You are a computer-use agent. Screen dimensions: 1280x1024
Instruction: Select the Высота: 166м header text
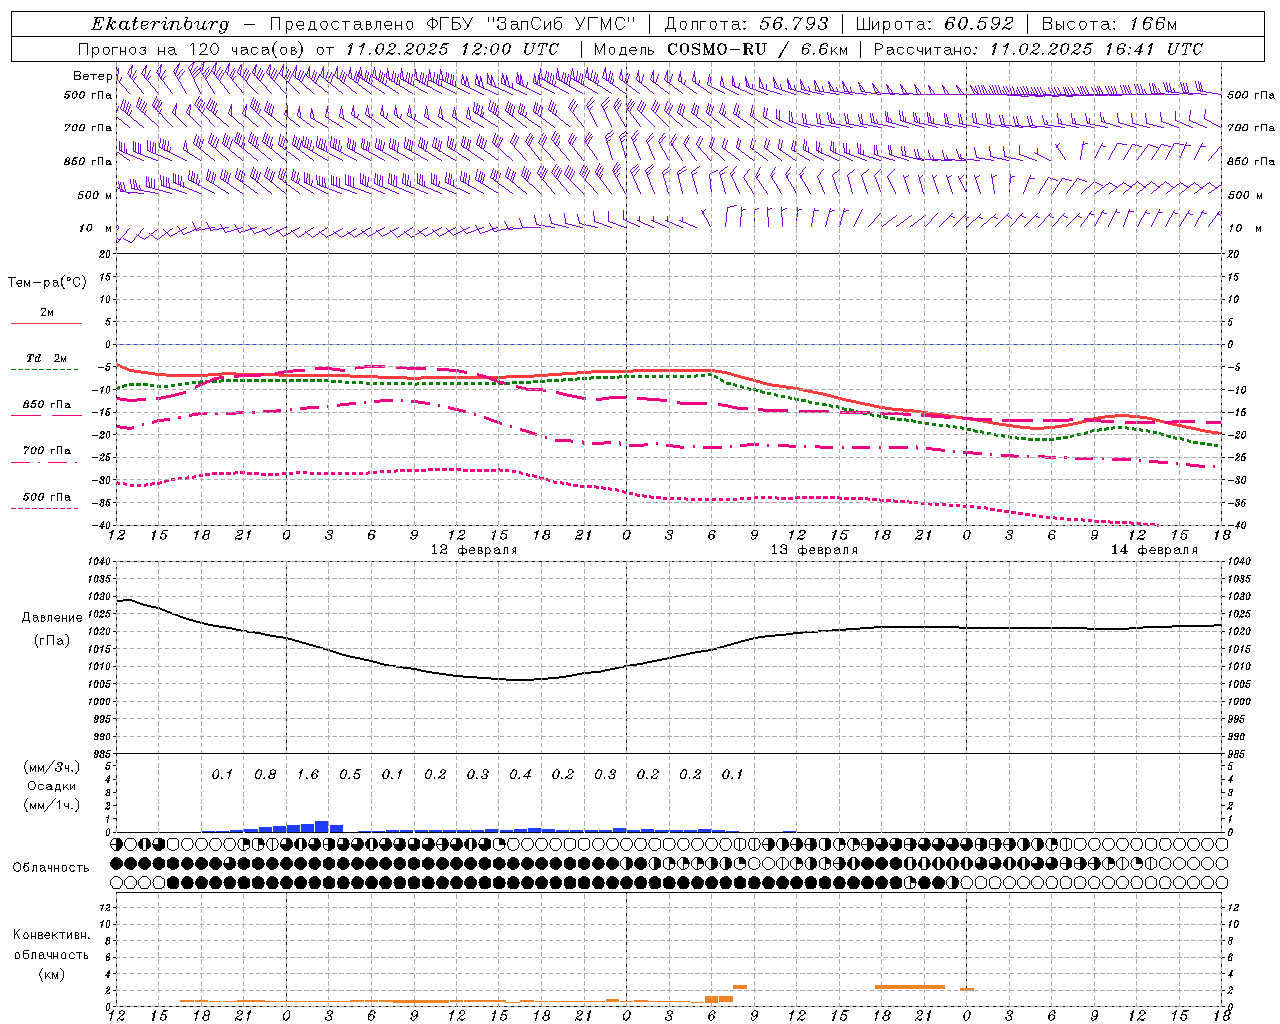coord(1109,24)
